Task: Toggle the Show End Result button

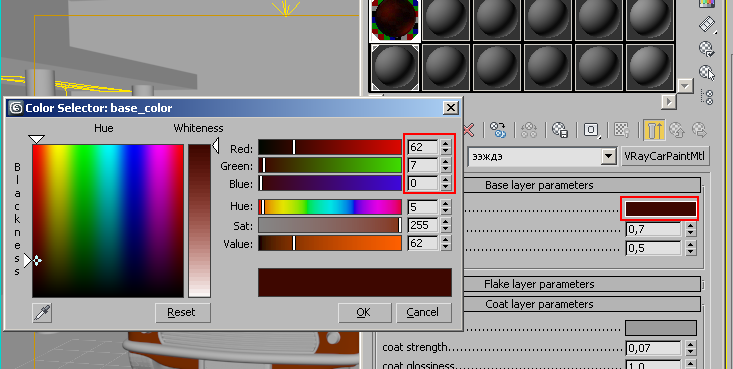Action: tap(654, 130)
